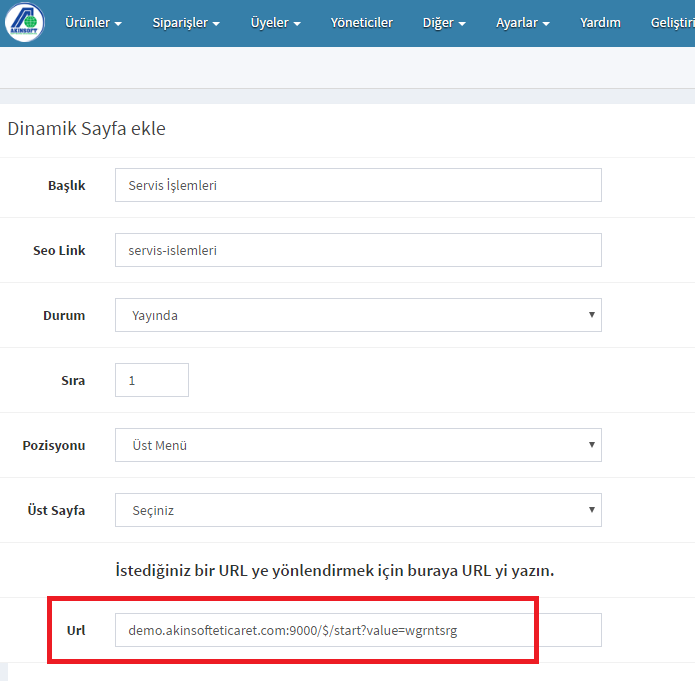Click the Sıra number field
695x681 pixels.
pyautogui.click(x=152, y=380)
